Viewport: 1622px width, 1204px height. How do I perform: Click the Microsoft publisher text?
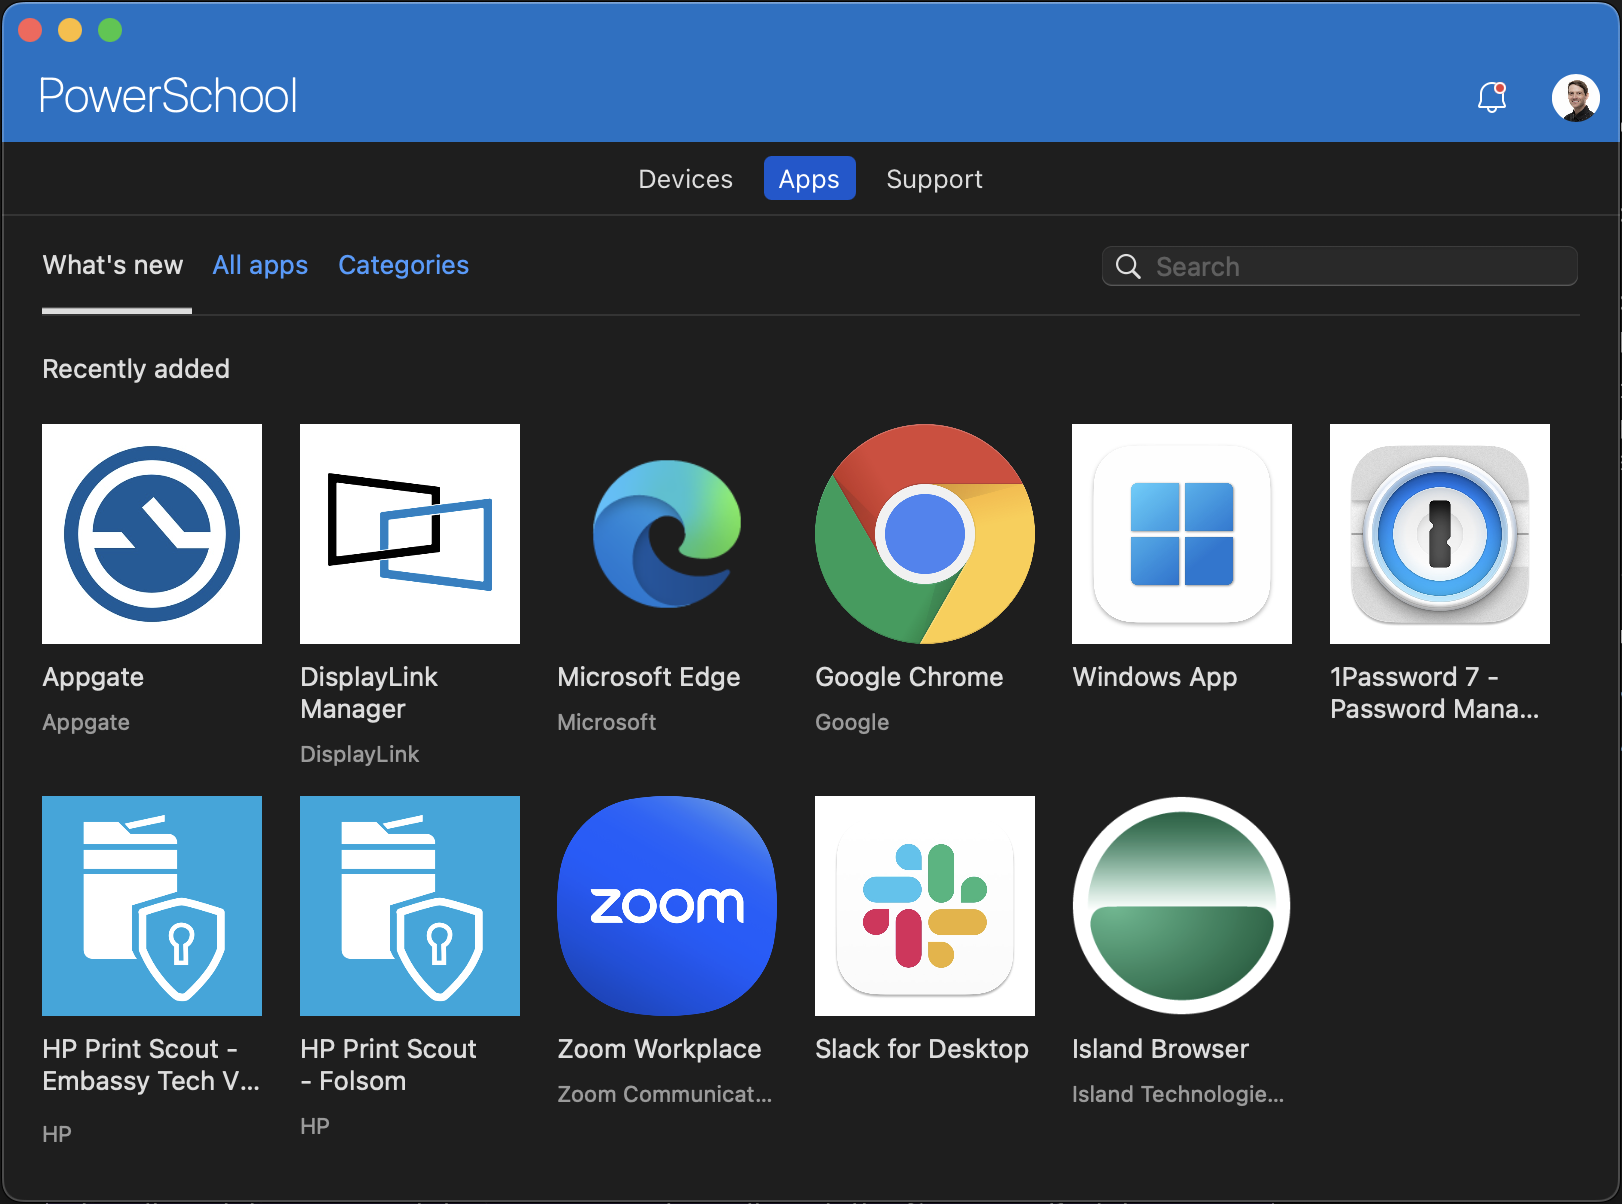(606, 722)
